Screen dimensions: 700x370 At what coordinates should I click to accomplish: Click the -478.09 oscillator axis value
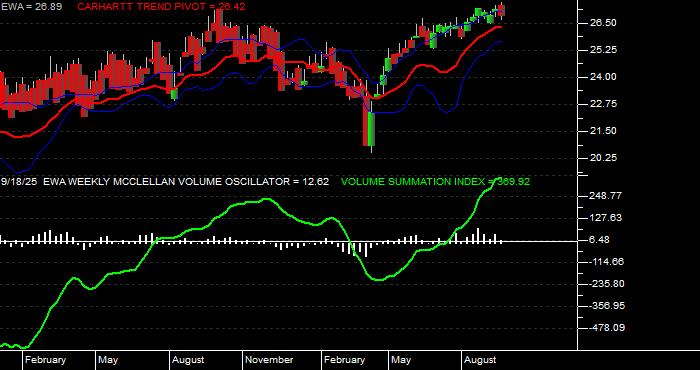coord(606,328)
